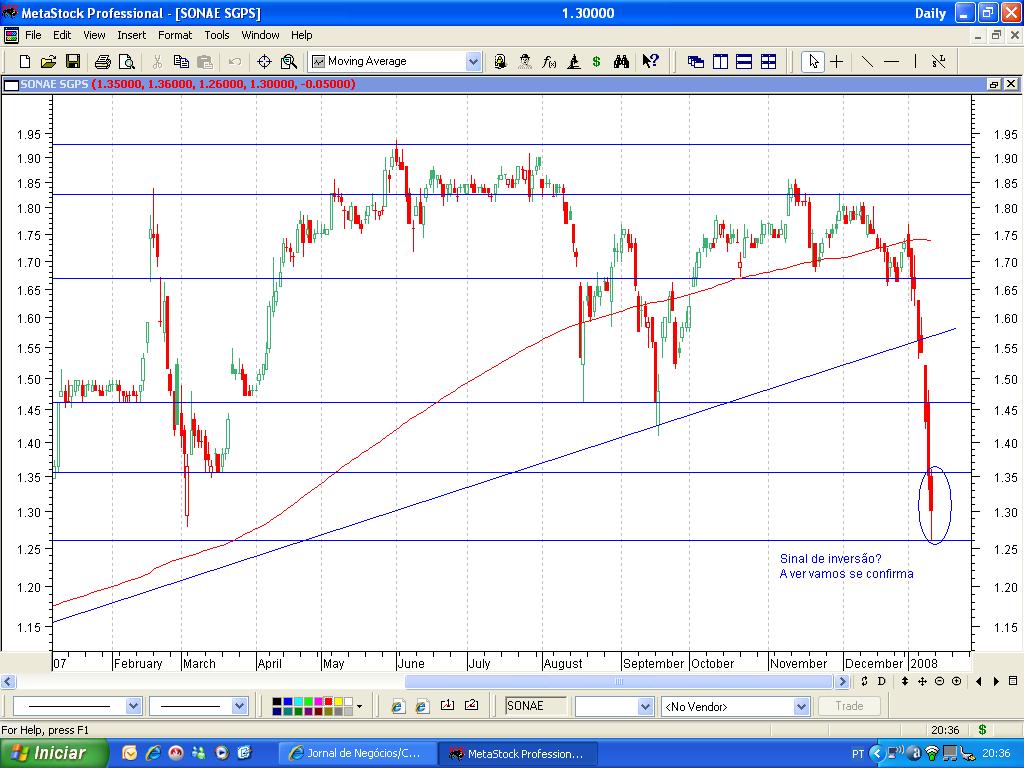Open Print Preview from the toolbar
Screen dimensions: 1024x768
[127, 61]
